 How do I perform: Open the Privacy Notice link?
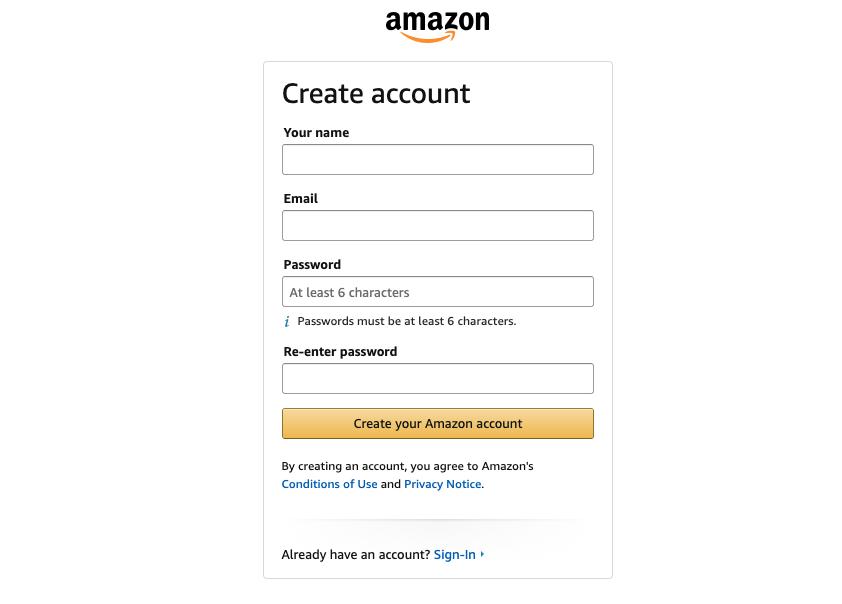tap(442, 484)
